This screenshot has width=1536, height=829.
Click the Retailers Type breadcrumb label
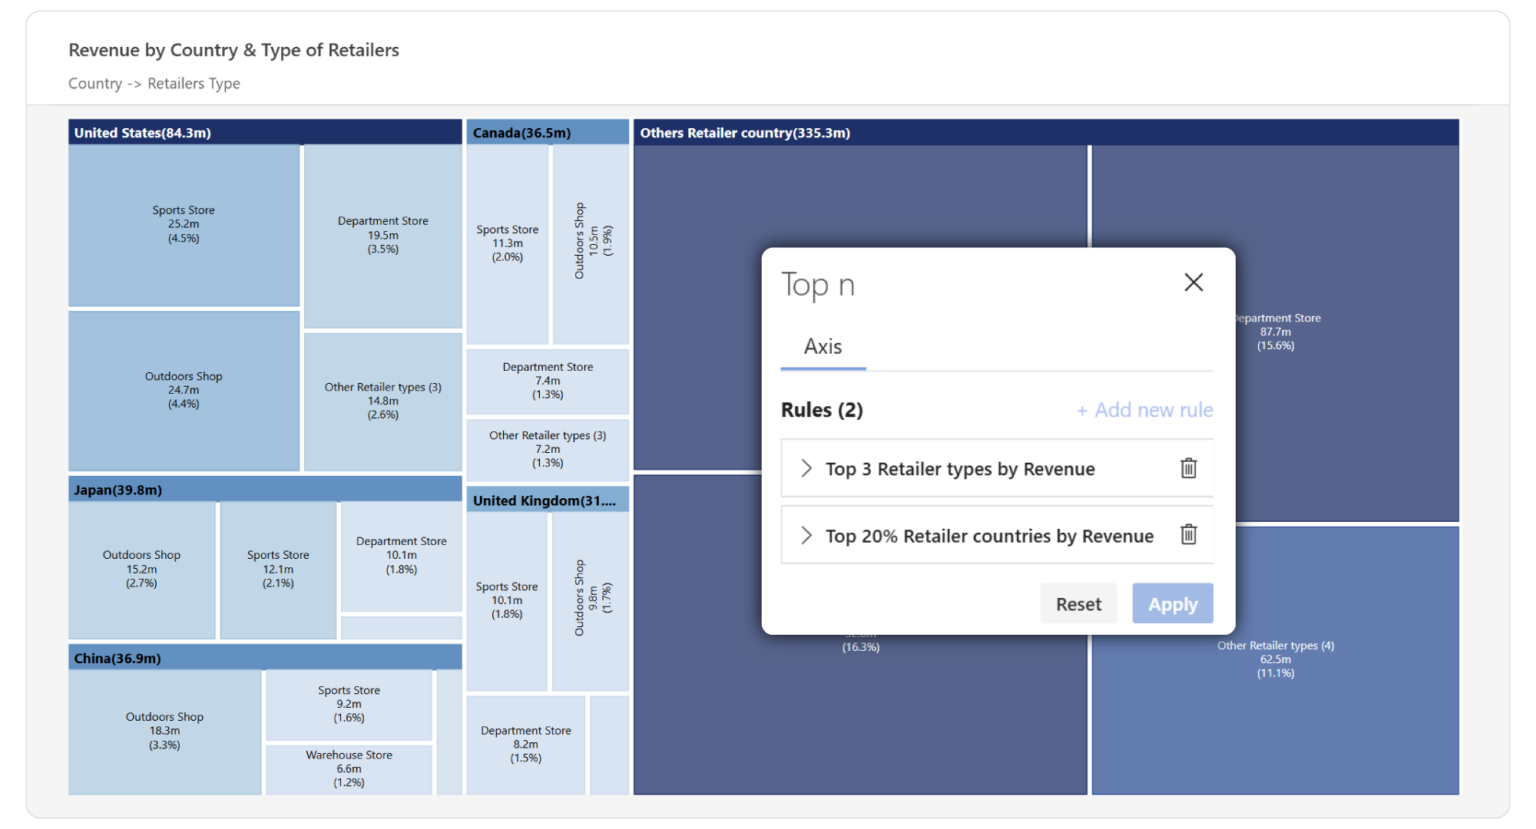(193, 83)
